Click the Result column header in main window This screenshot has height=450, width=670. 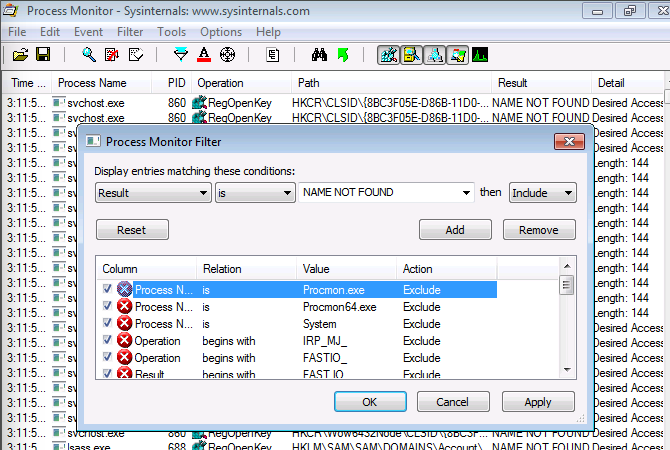541,83
